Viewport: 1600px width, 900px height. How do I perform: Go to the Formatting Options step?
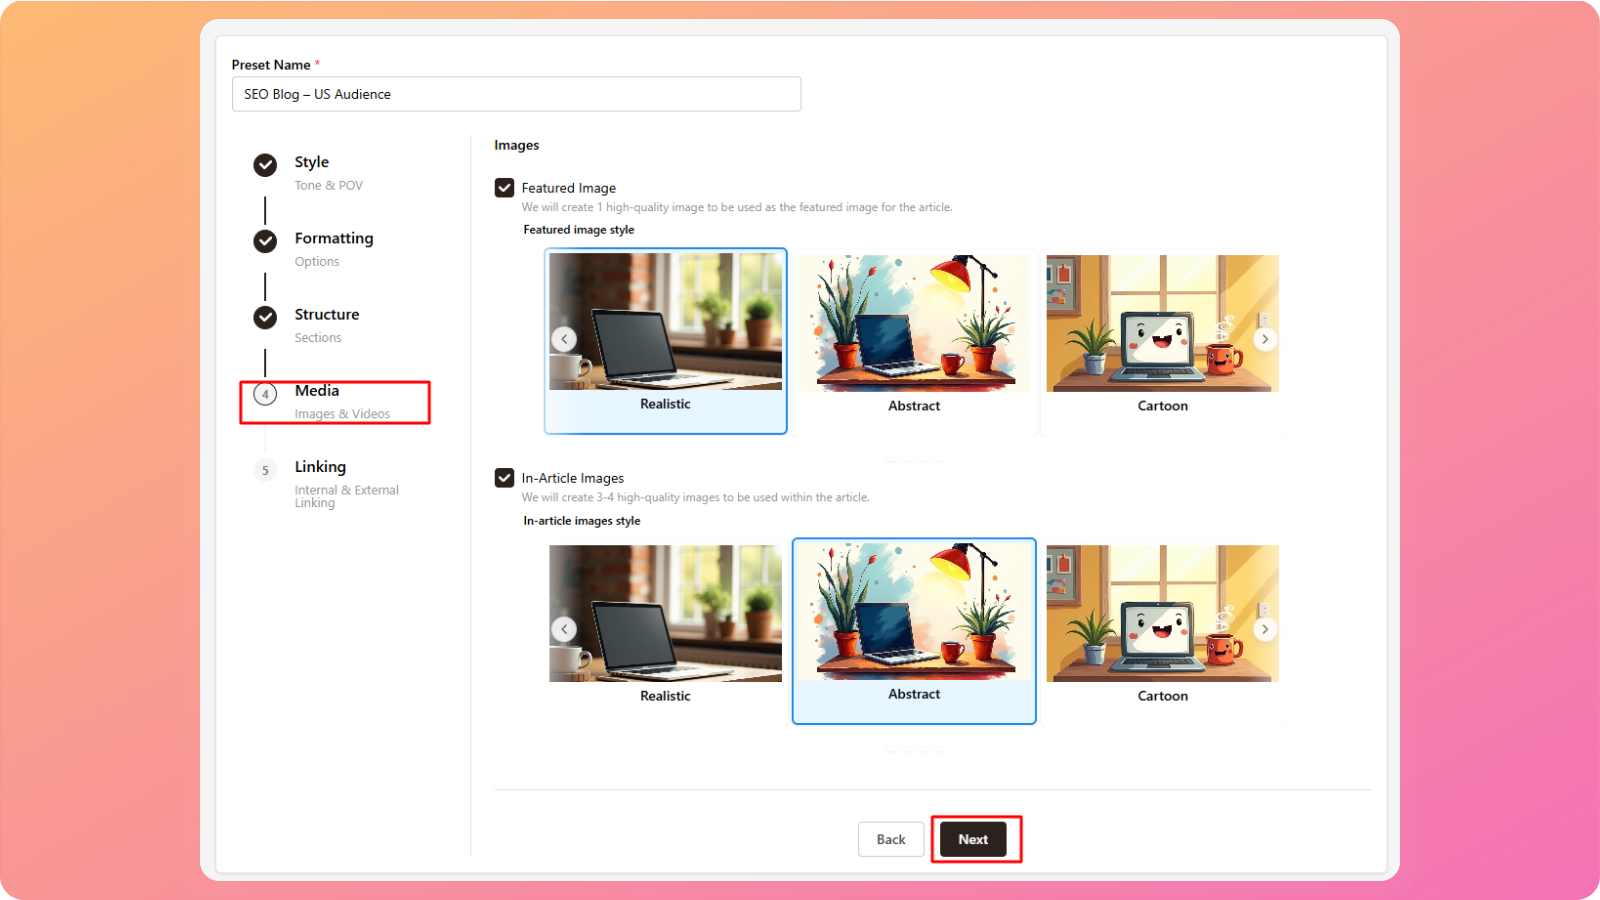click(334, 239)
